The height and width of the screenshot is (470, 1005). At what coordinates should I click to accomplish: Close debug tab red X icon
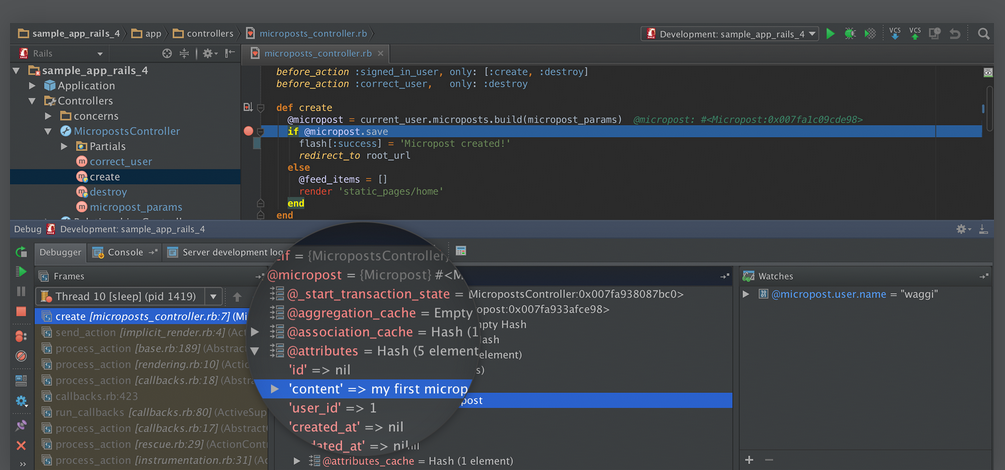[x=21, y=445]
